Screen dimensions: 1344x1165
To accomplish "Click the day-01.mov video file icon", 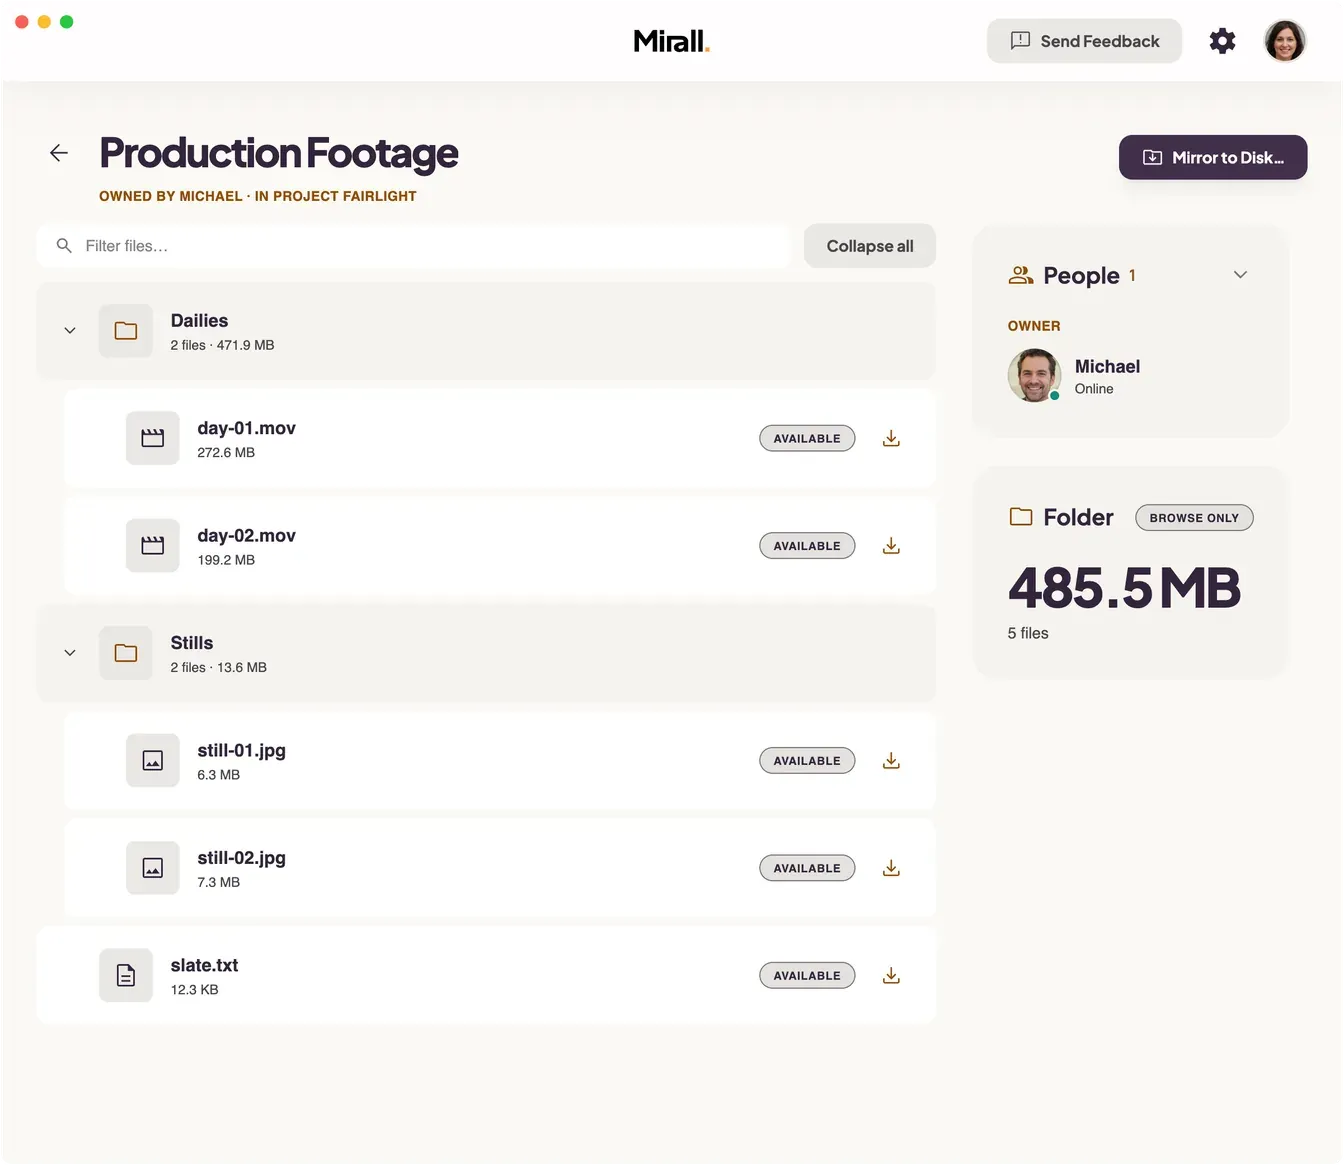I will click(153, 438).
